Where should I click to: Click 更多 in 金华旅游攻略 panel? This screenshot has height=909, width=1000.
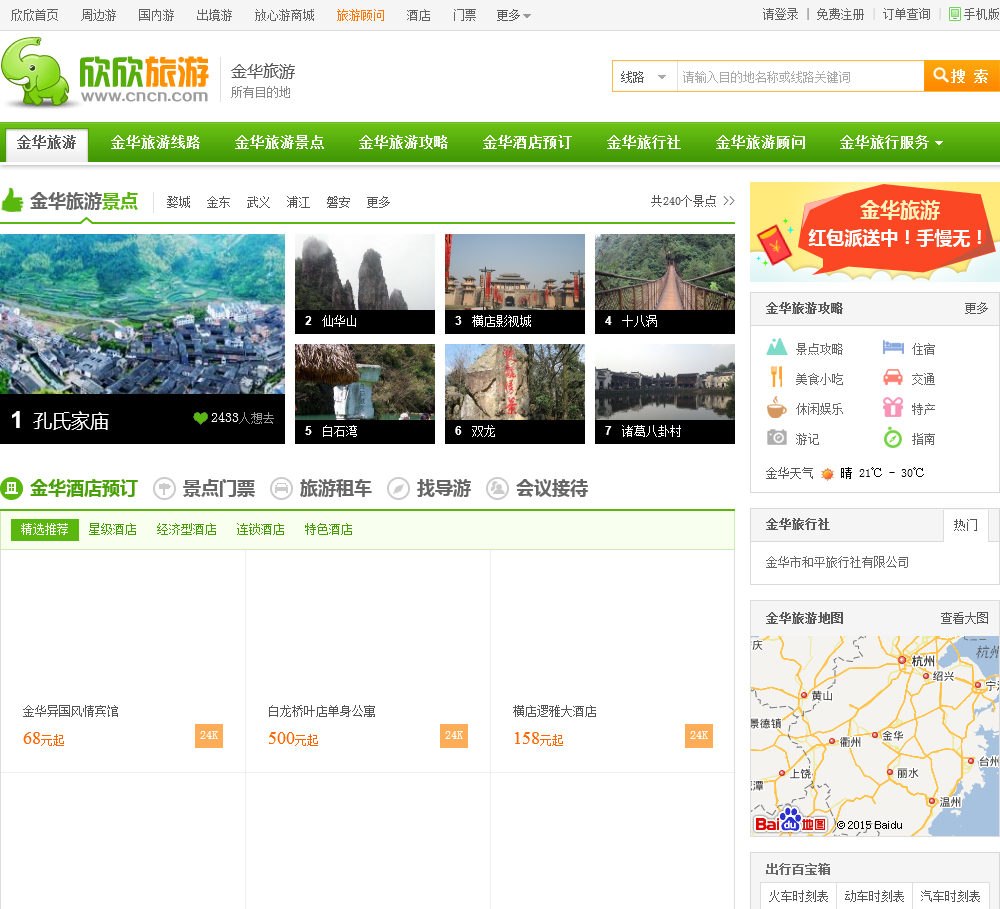976,309
